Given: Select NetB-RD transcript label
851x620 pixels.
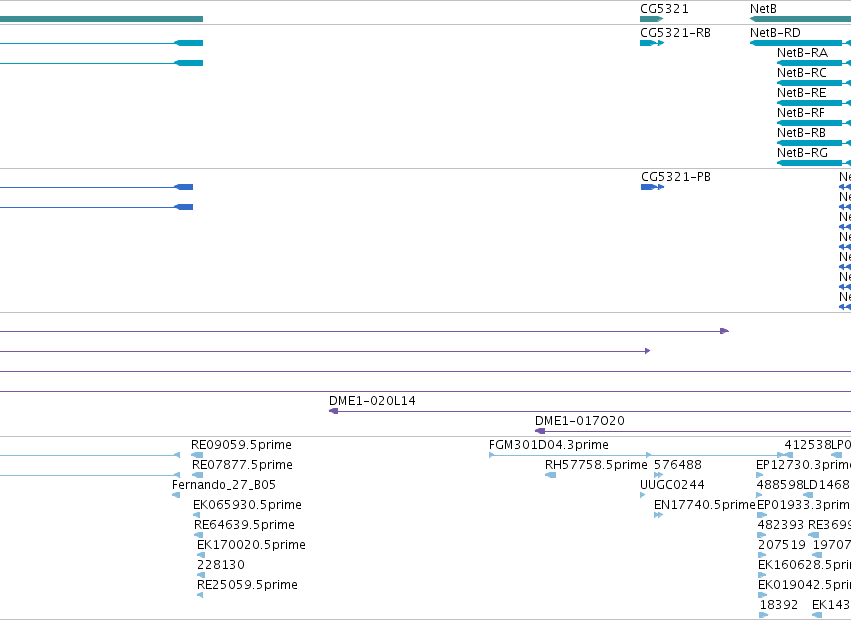Looking at the screenshot, I should [x=775, y=33].
